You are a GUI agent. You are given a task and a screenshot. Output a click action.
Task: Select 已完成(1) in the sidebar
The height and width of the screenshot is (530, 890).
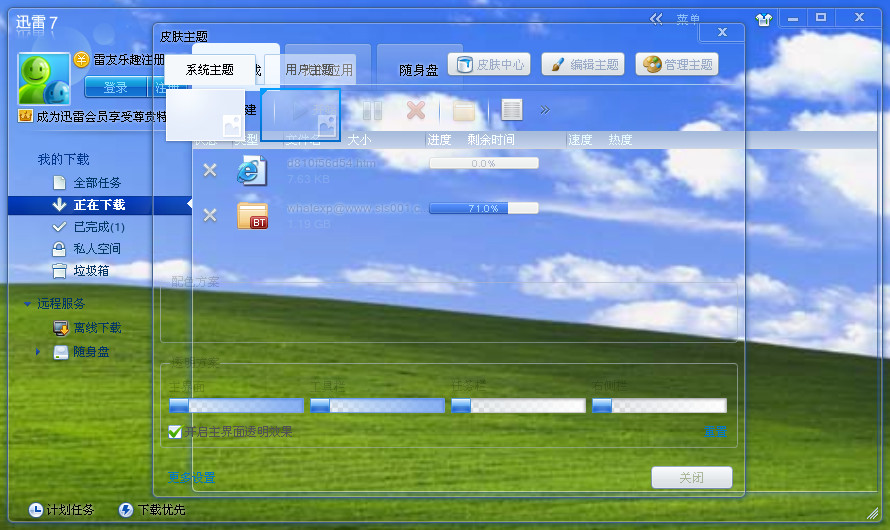pos(99,227)
